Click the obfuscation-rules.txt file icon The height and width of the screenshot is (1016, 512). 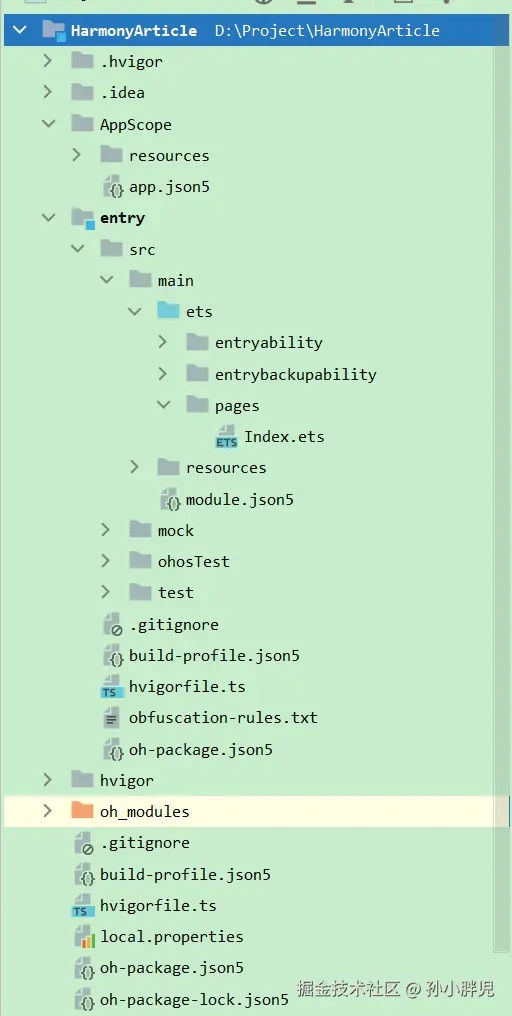113,718
